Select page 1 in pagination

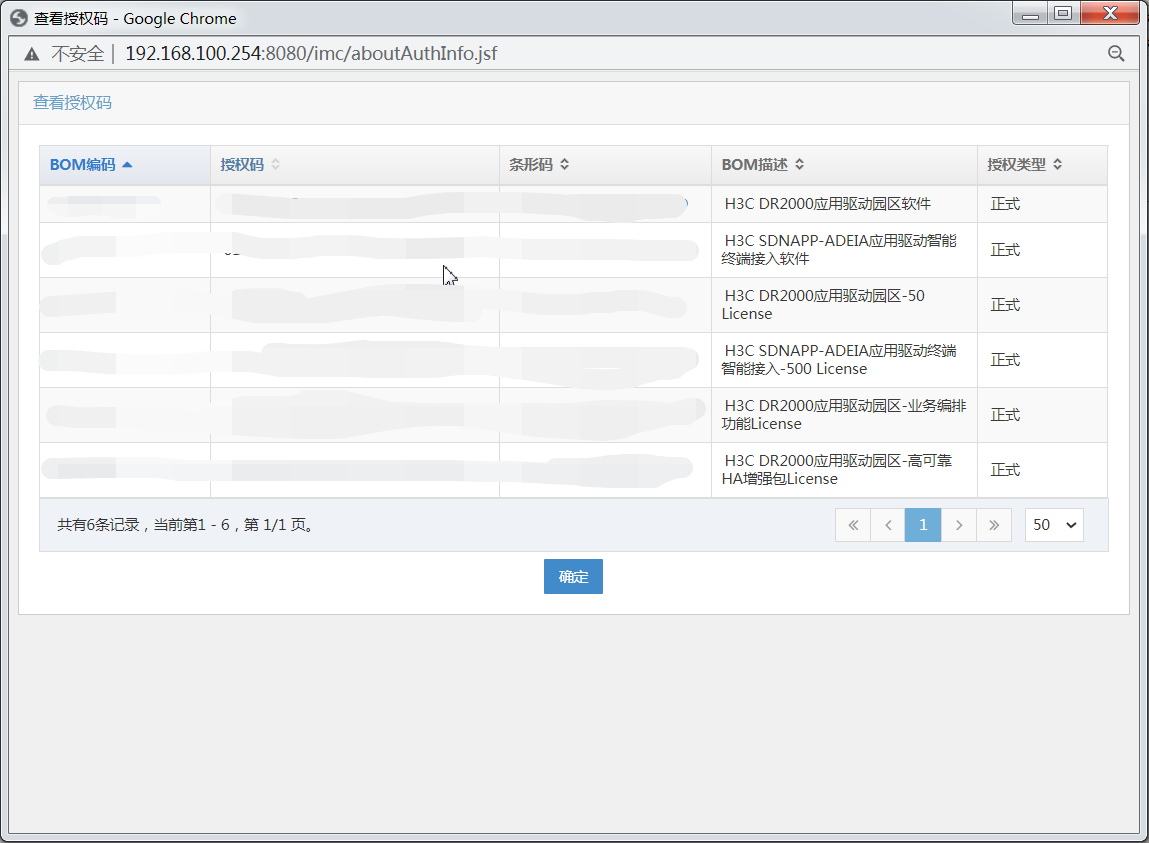coord(923,525)
